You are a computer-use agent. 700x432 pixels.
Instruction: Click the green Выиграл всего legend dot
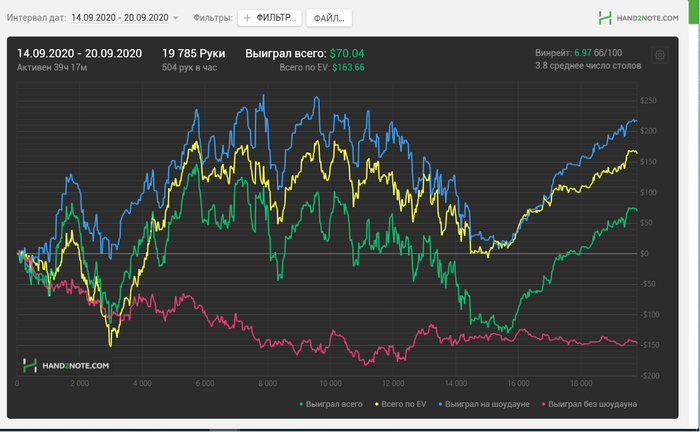(301, 404)
